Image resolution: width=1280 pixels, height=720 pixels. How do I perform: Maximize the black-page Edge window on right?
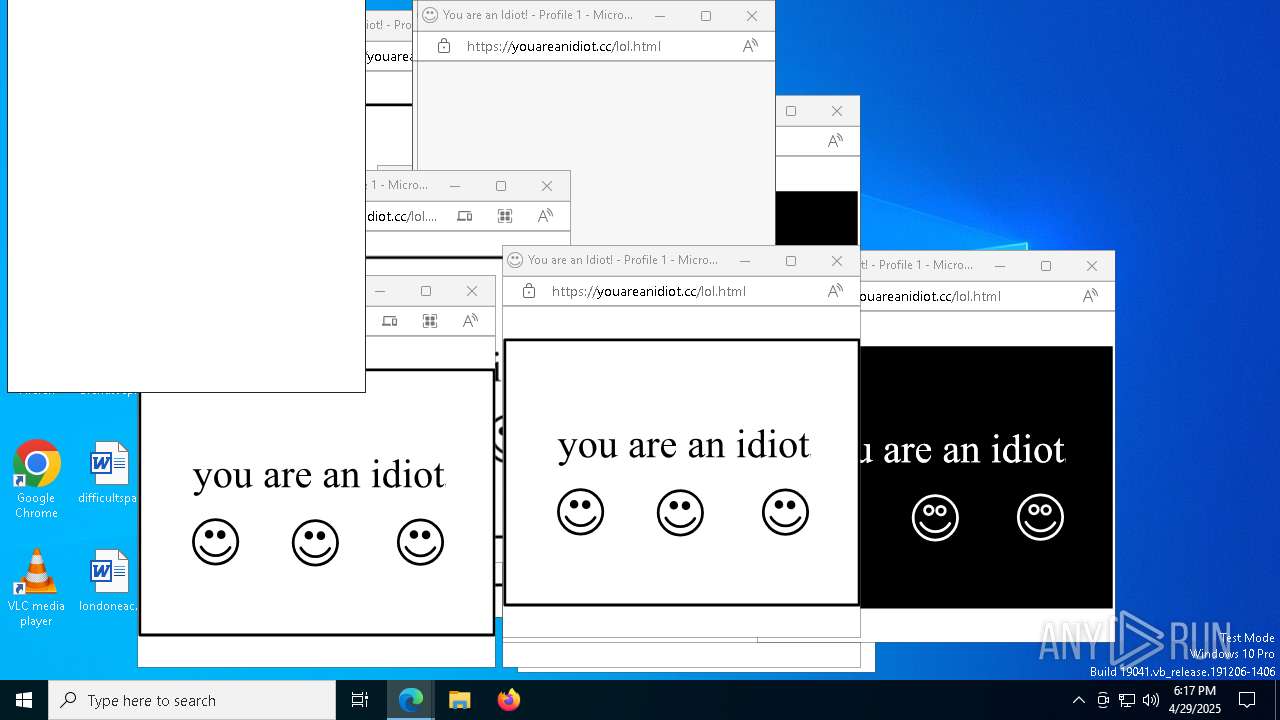pyautogui.click(x=1046, y=266)
